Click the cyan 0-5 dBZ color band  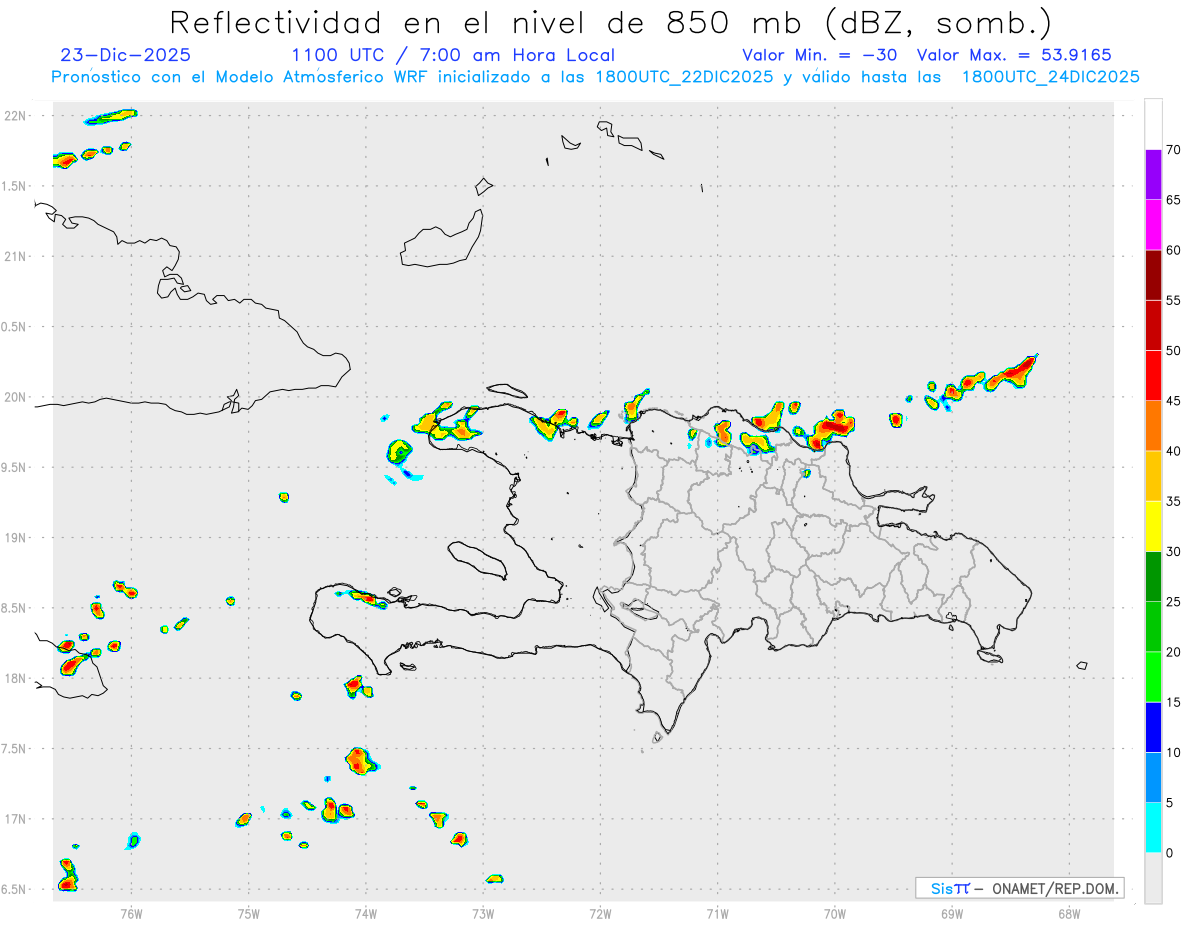tap(1153, 828)
